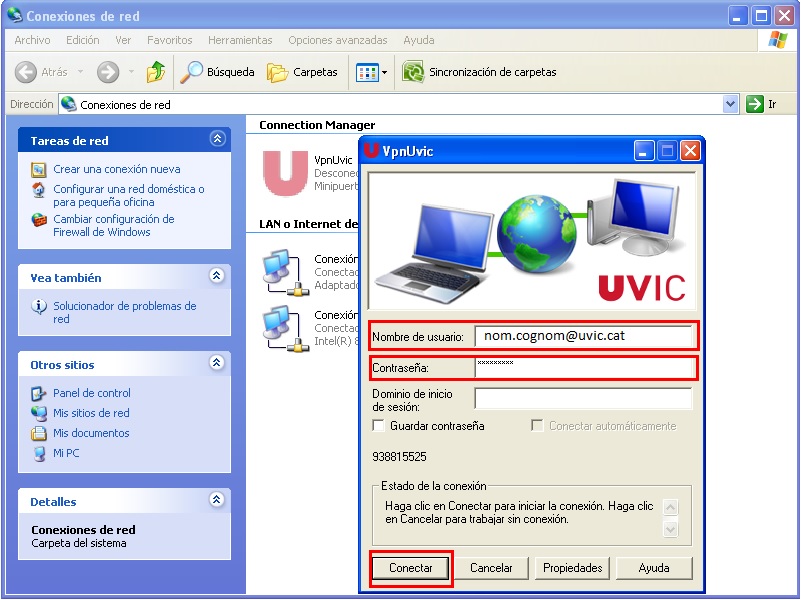Viewport: 802px width, 600px height.
Task: Click the Mis documentos folder icon
Action: point(39,433)
